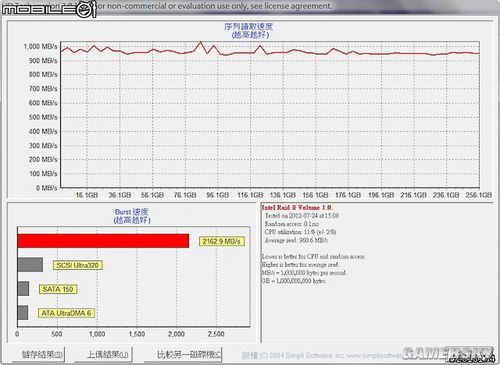Click the SATA 150 label
The height and width of the screenshot is (365, 500).
[x=58, y=289]
